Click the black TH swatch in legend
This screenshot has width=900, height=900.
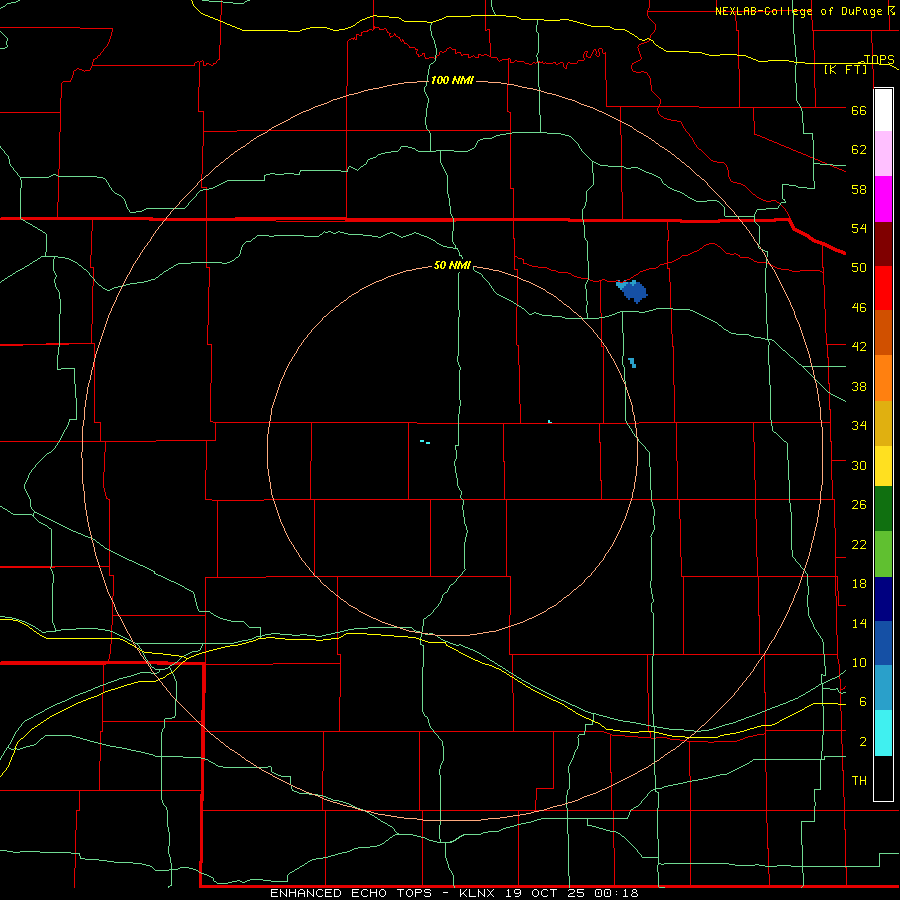883,778
